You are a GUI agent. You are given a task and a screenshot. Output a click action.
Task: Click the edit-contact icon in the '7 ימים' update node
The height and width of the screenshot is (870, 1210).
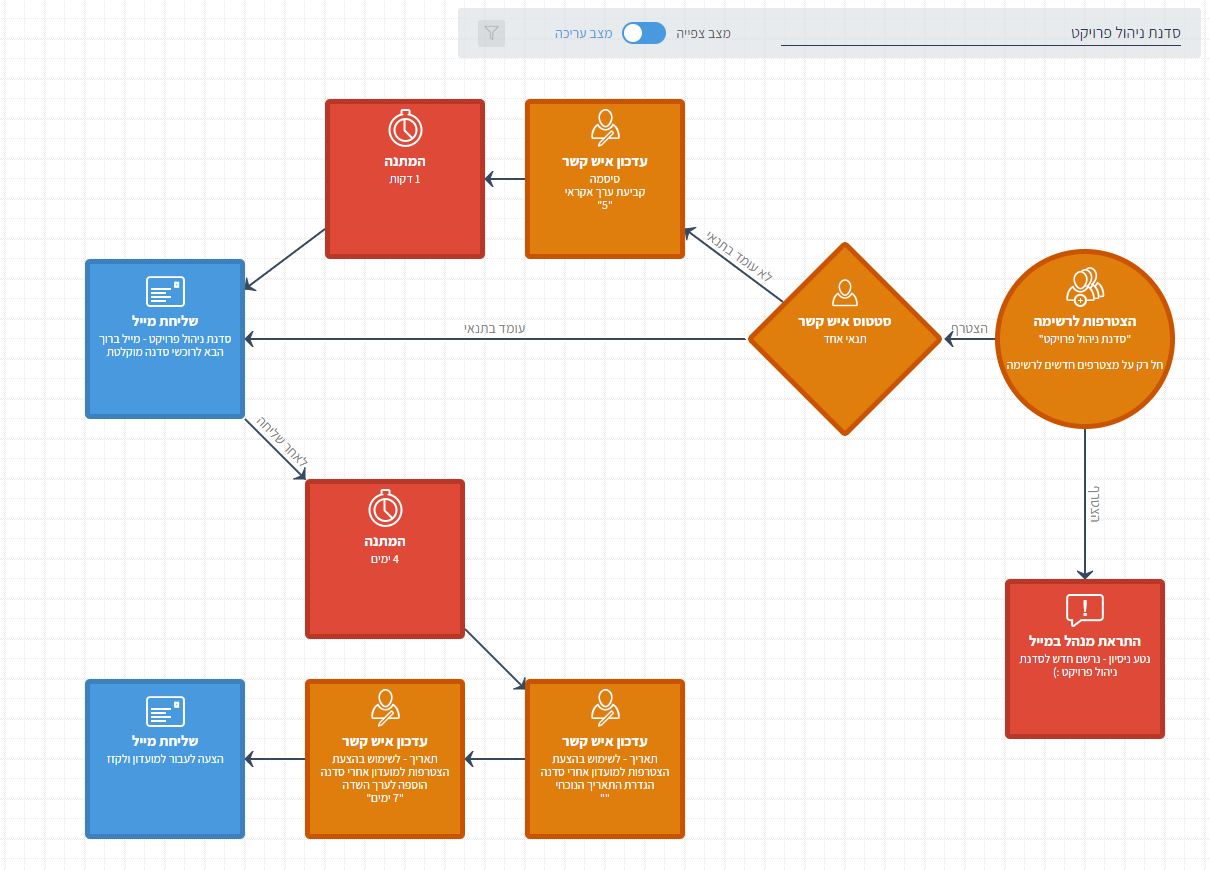click(385, 708)
